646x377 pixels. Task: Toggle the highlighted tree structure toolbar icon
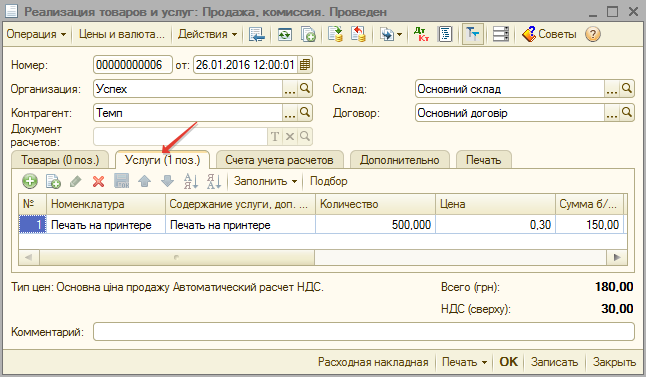point(473,34)
